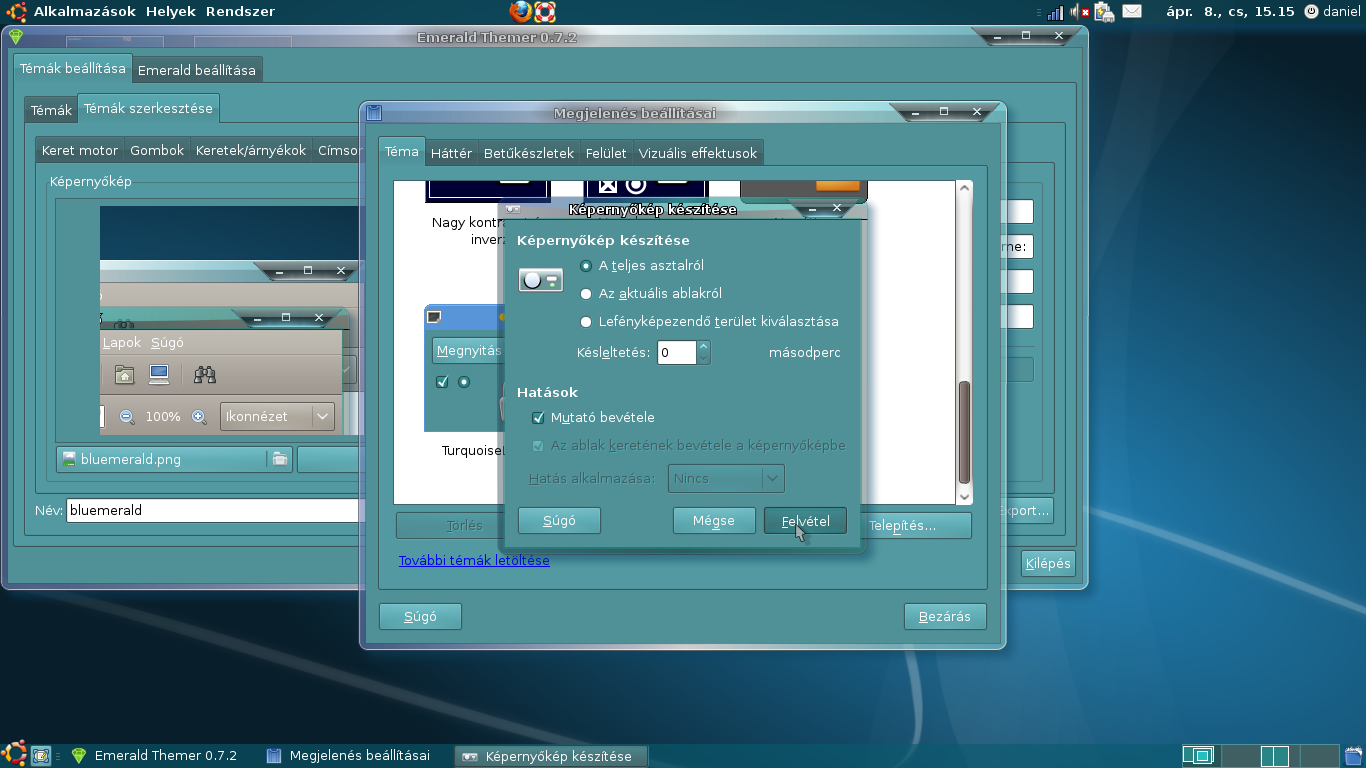Screen dimensions: 1366x768
Task: Click the power icon beside daniel
Action: [x=1312, y=12]
